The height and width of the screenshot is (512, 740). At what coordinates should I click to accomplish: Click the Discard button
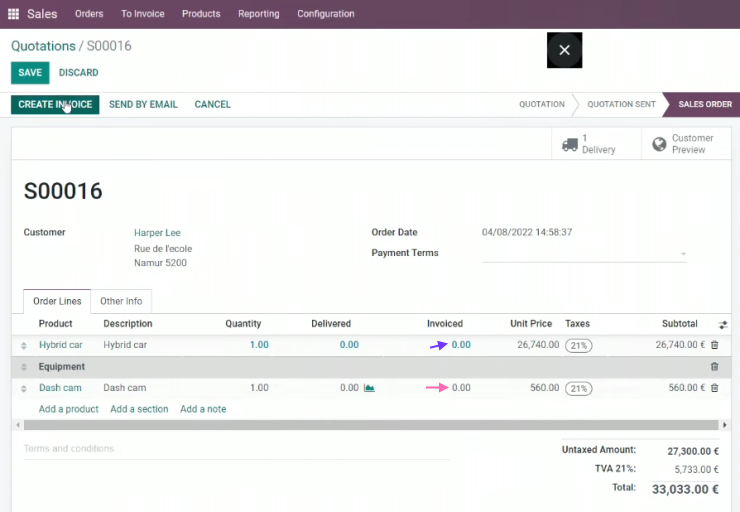tap(78, 73)
